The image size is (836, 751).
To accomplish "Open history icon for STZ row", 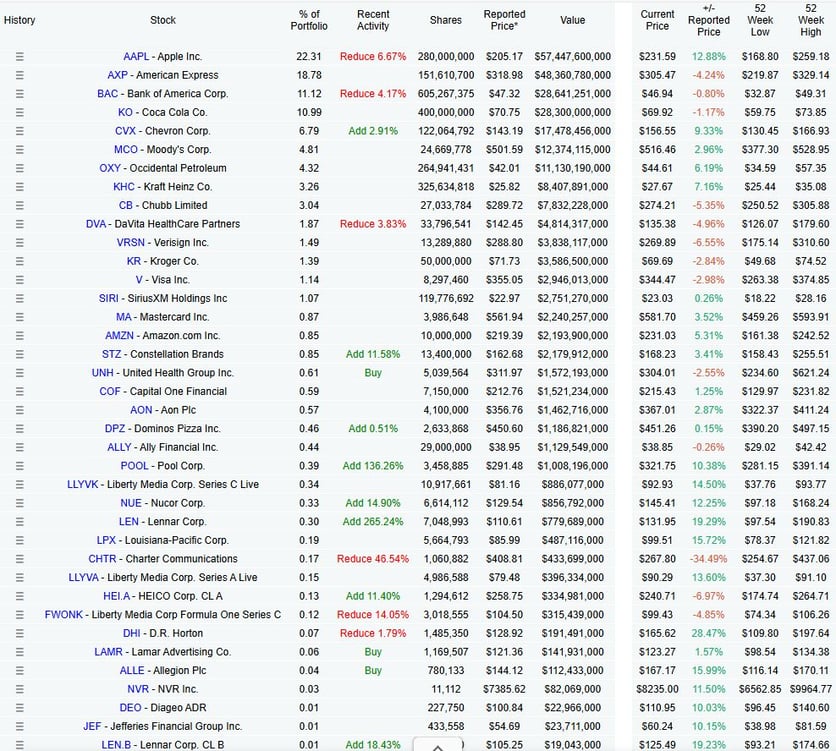I will coord(20,354).
